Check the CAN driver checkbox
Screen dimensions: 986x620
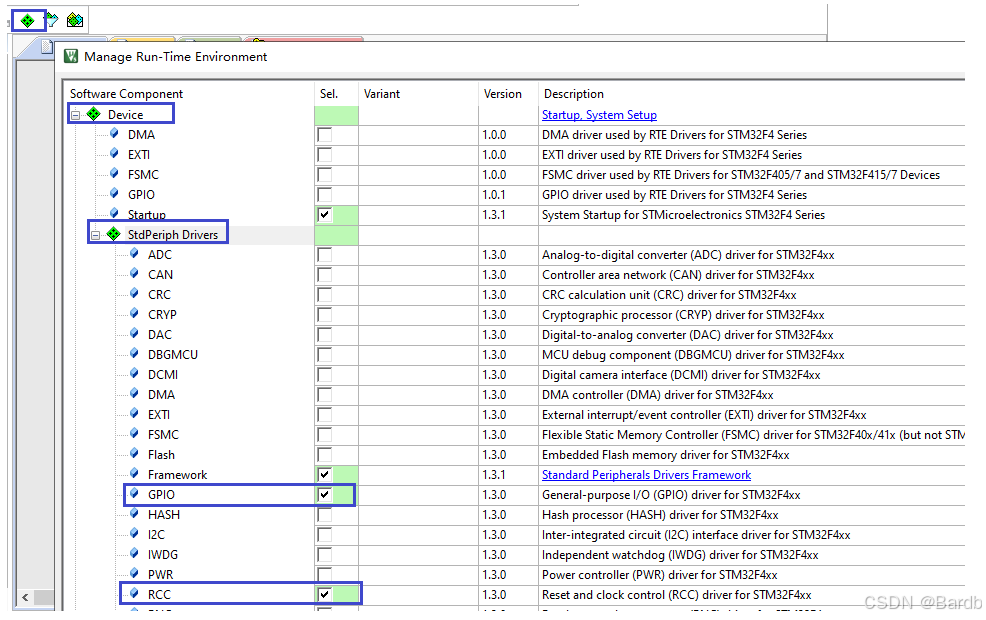(324, 275)
